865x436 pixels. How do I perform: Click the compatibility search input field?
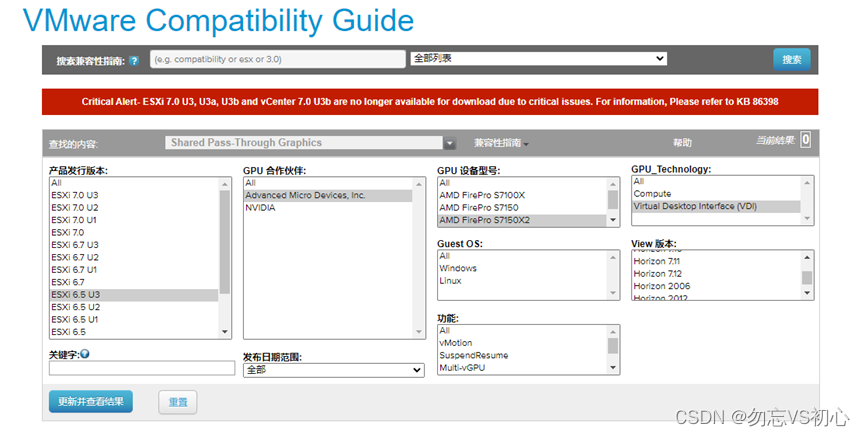(277, 59)
